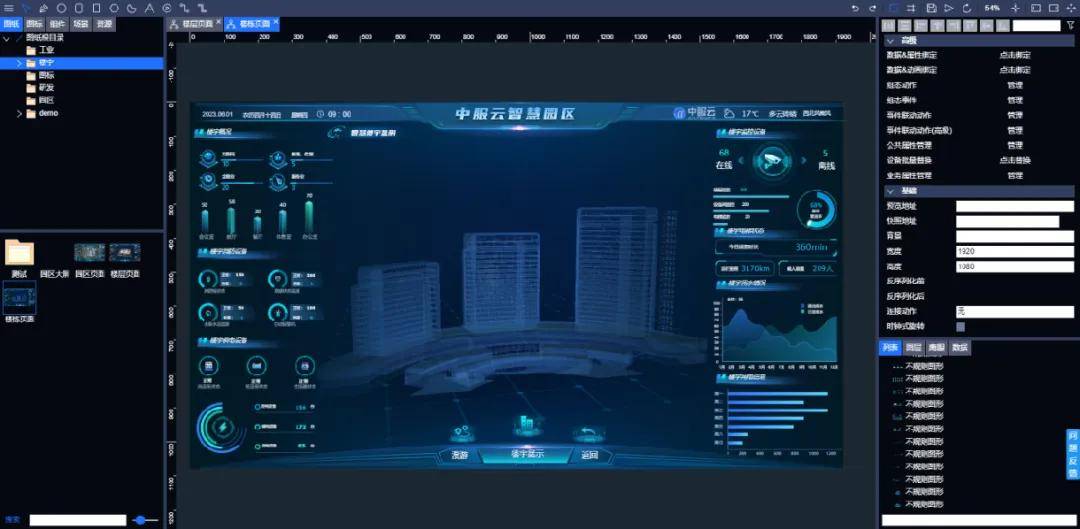Image resolution: width=1080 pixels, height=529 pixels.
Task: Select the 楼栋页面 thumbnail
Action: (19, 302)
